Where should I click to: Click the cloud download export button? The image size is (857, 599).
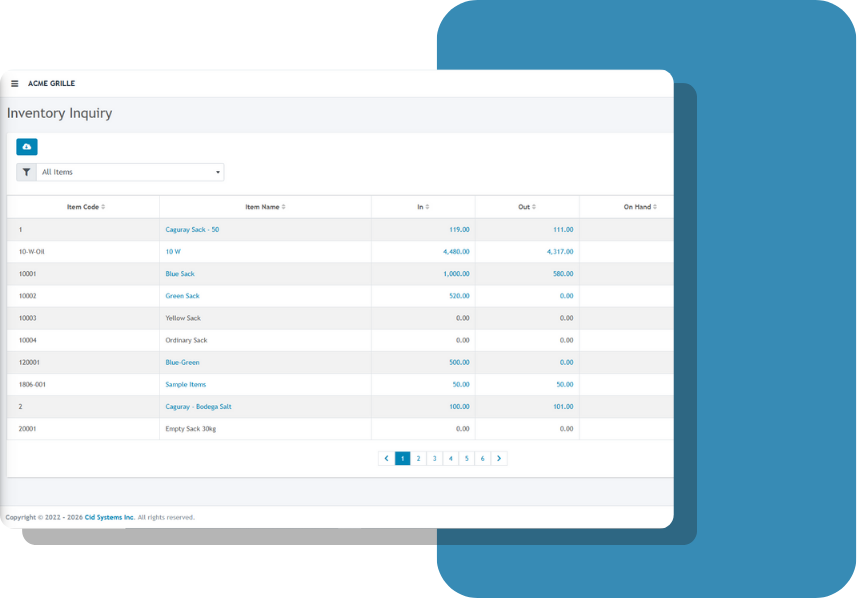27,147
